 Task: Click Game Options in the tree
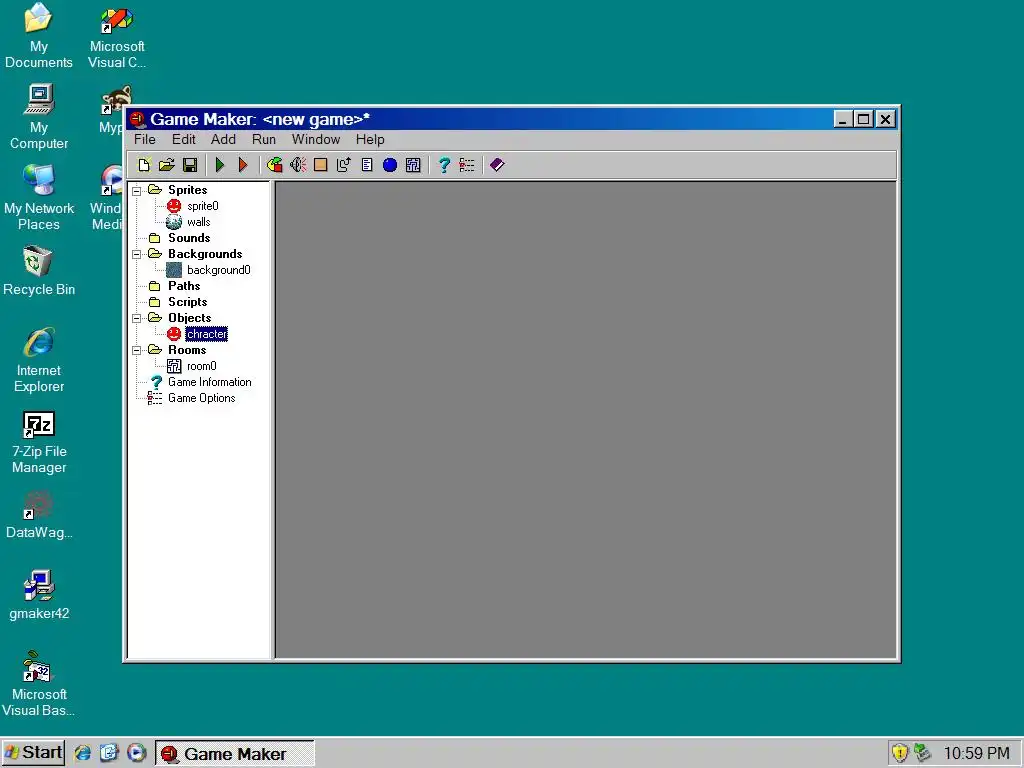click(201, 398)
